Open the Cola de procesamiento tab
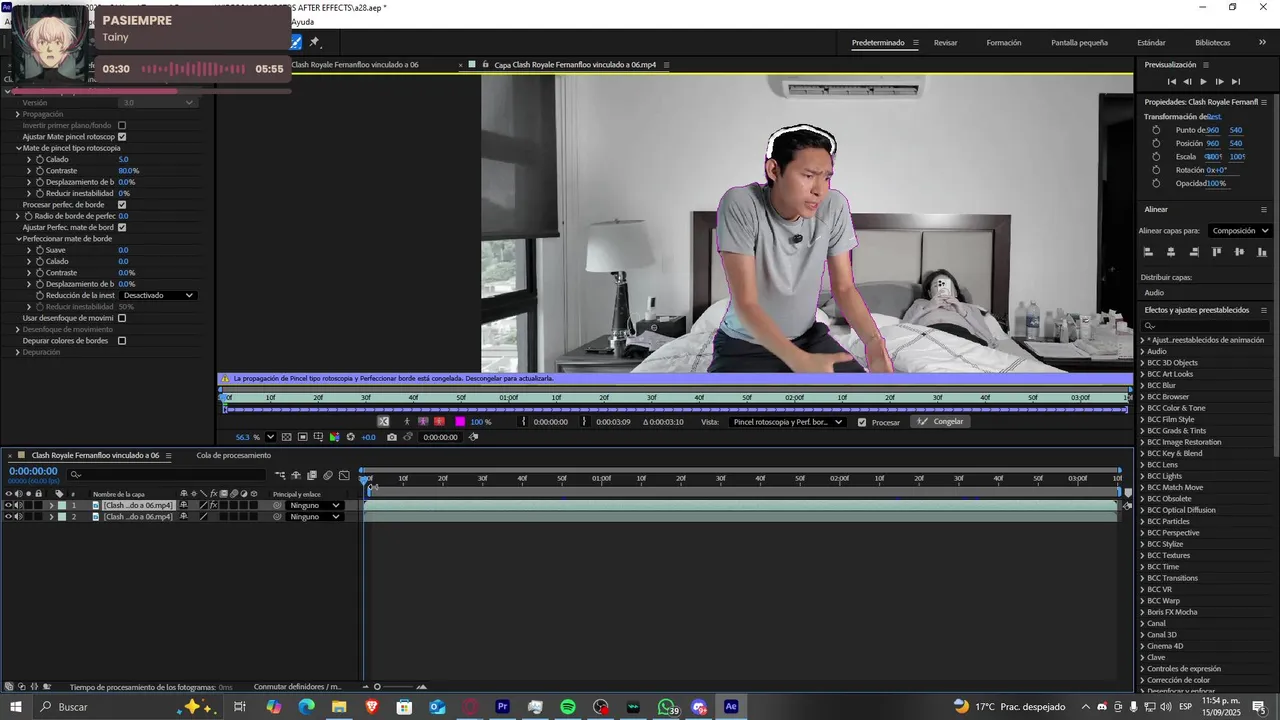1280x720 pixels. pos(233,455)
